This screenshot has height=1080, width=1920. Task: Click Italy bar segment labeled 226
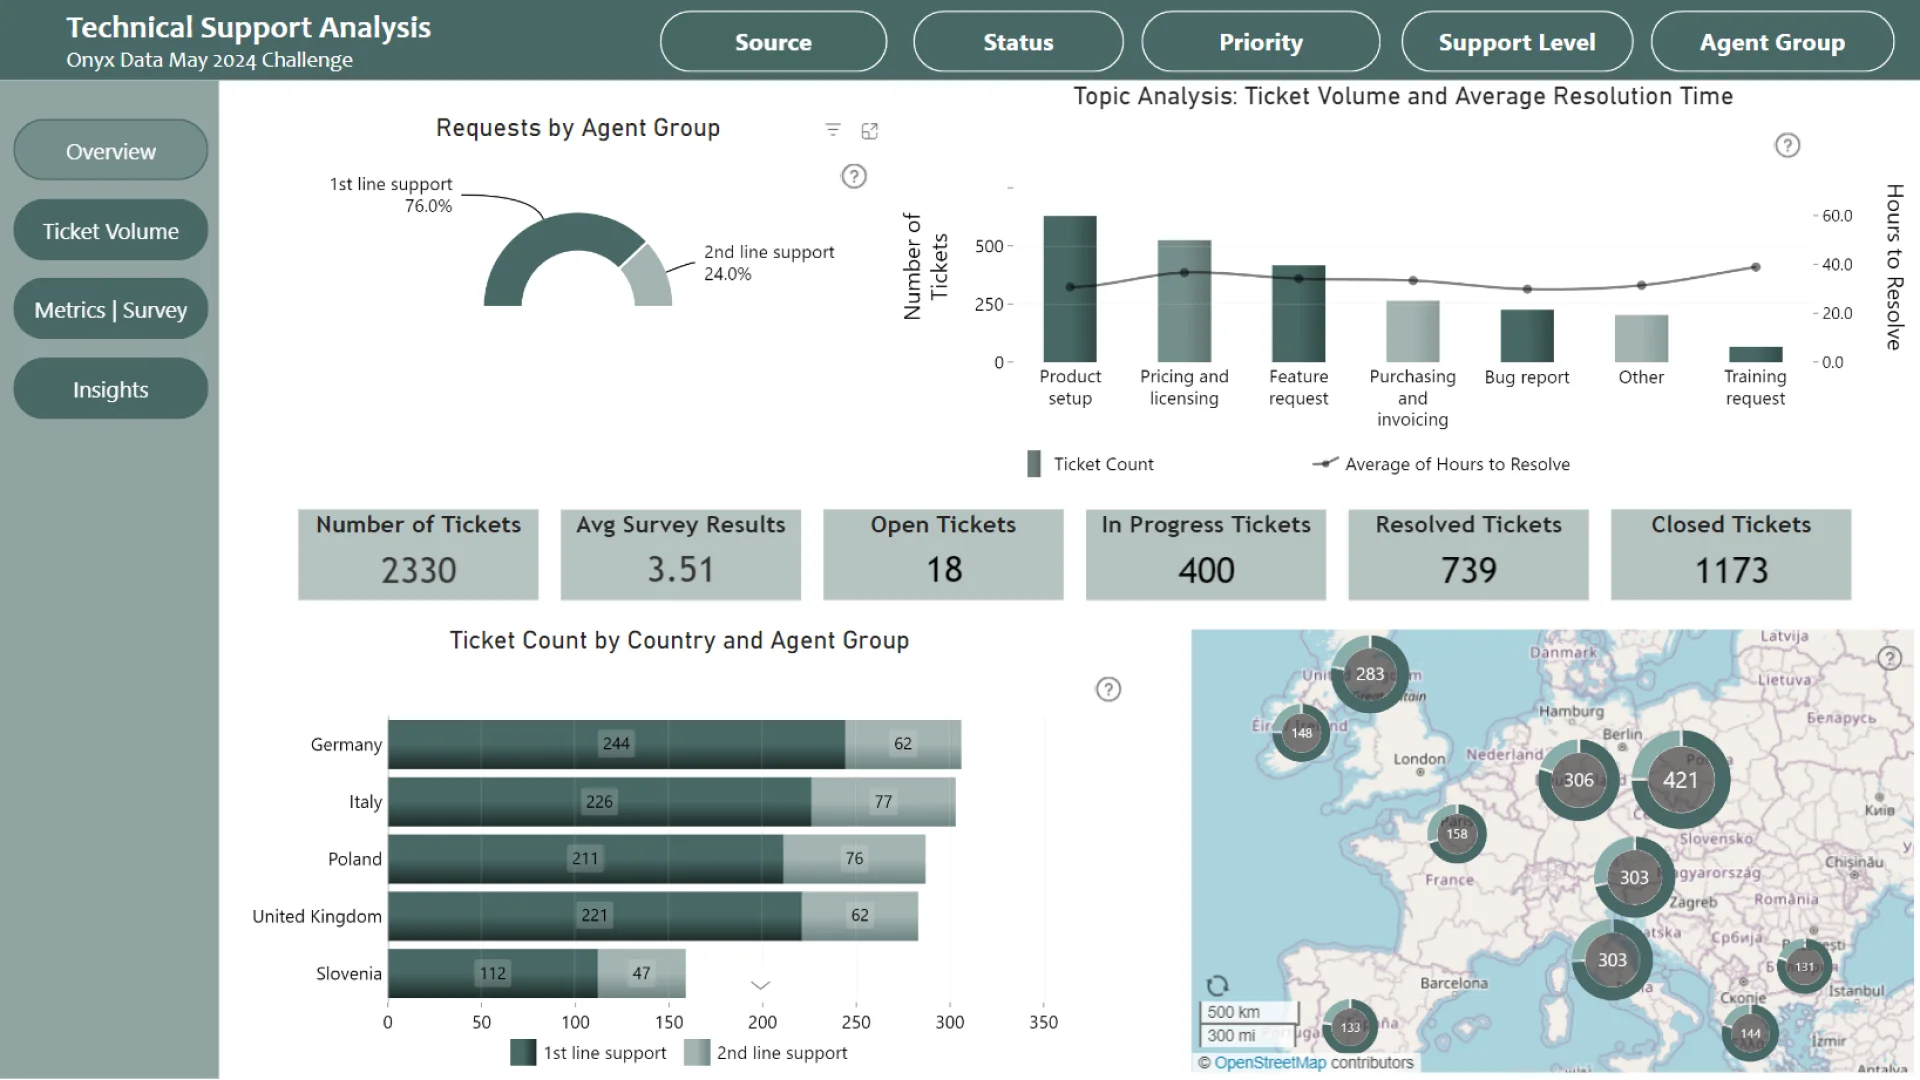(x=599, y=802)
